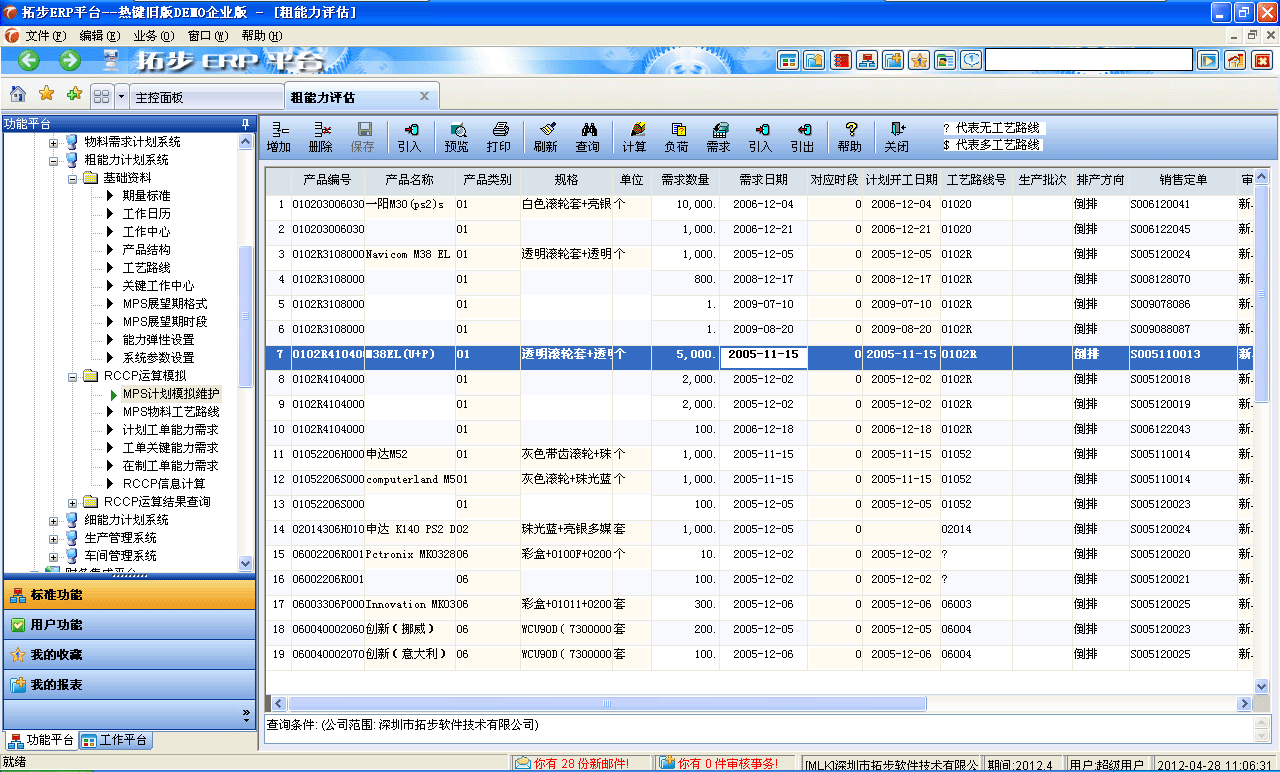This screenshot has height=772, width=1280.
Task: Expand the RCCP运算结果查询 folder
Action: click(73, 502)
